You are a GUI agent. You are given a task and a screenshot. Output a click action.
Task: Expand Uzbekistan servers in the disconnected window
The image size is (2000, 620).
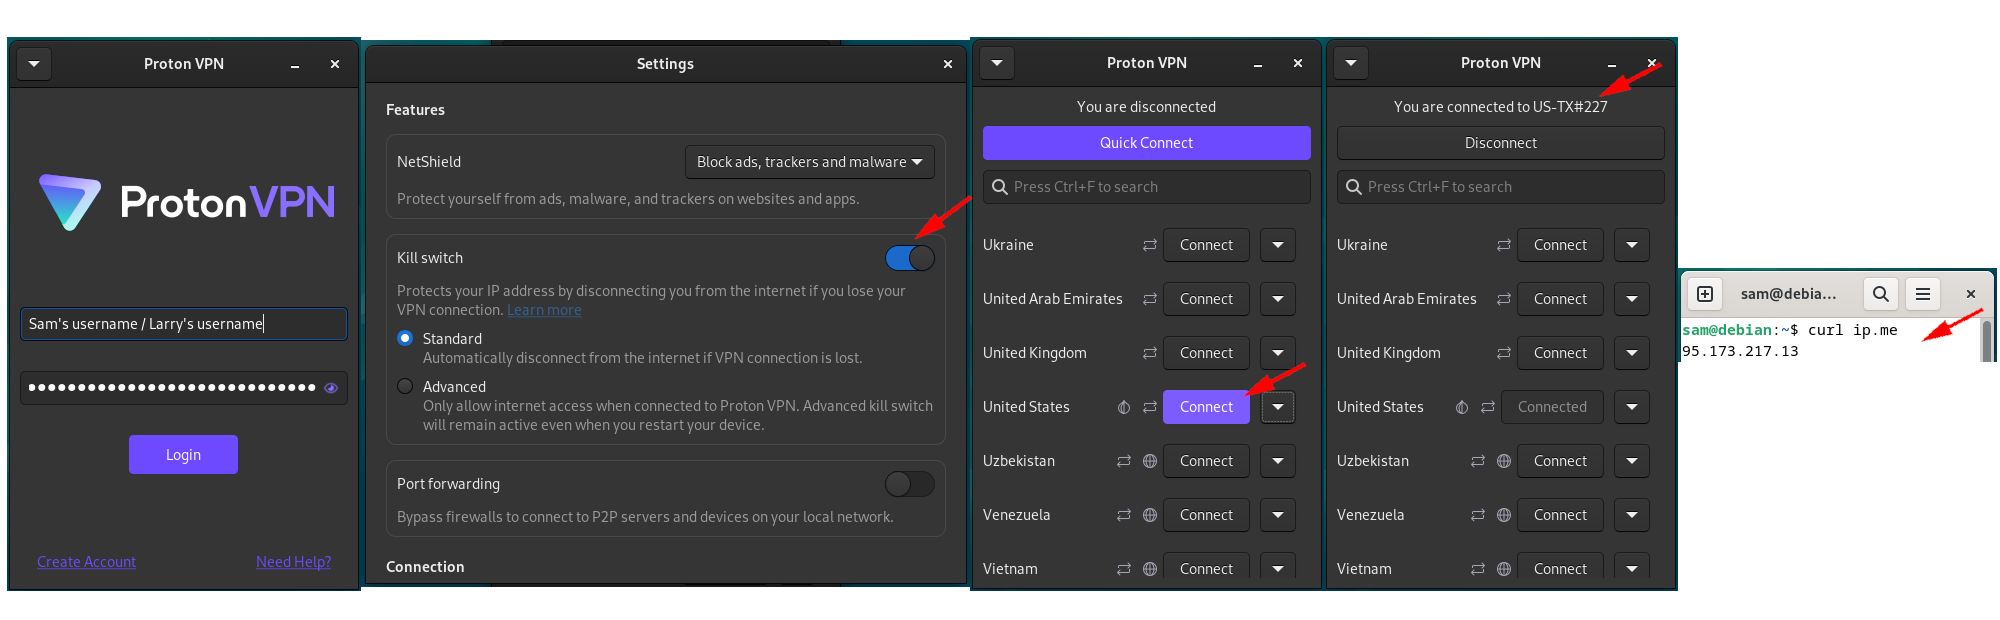pyautogui.click(x=1278, y=461)
